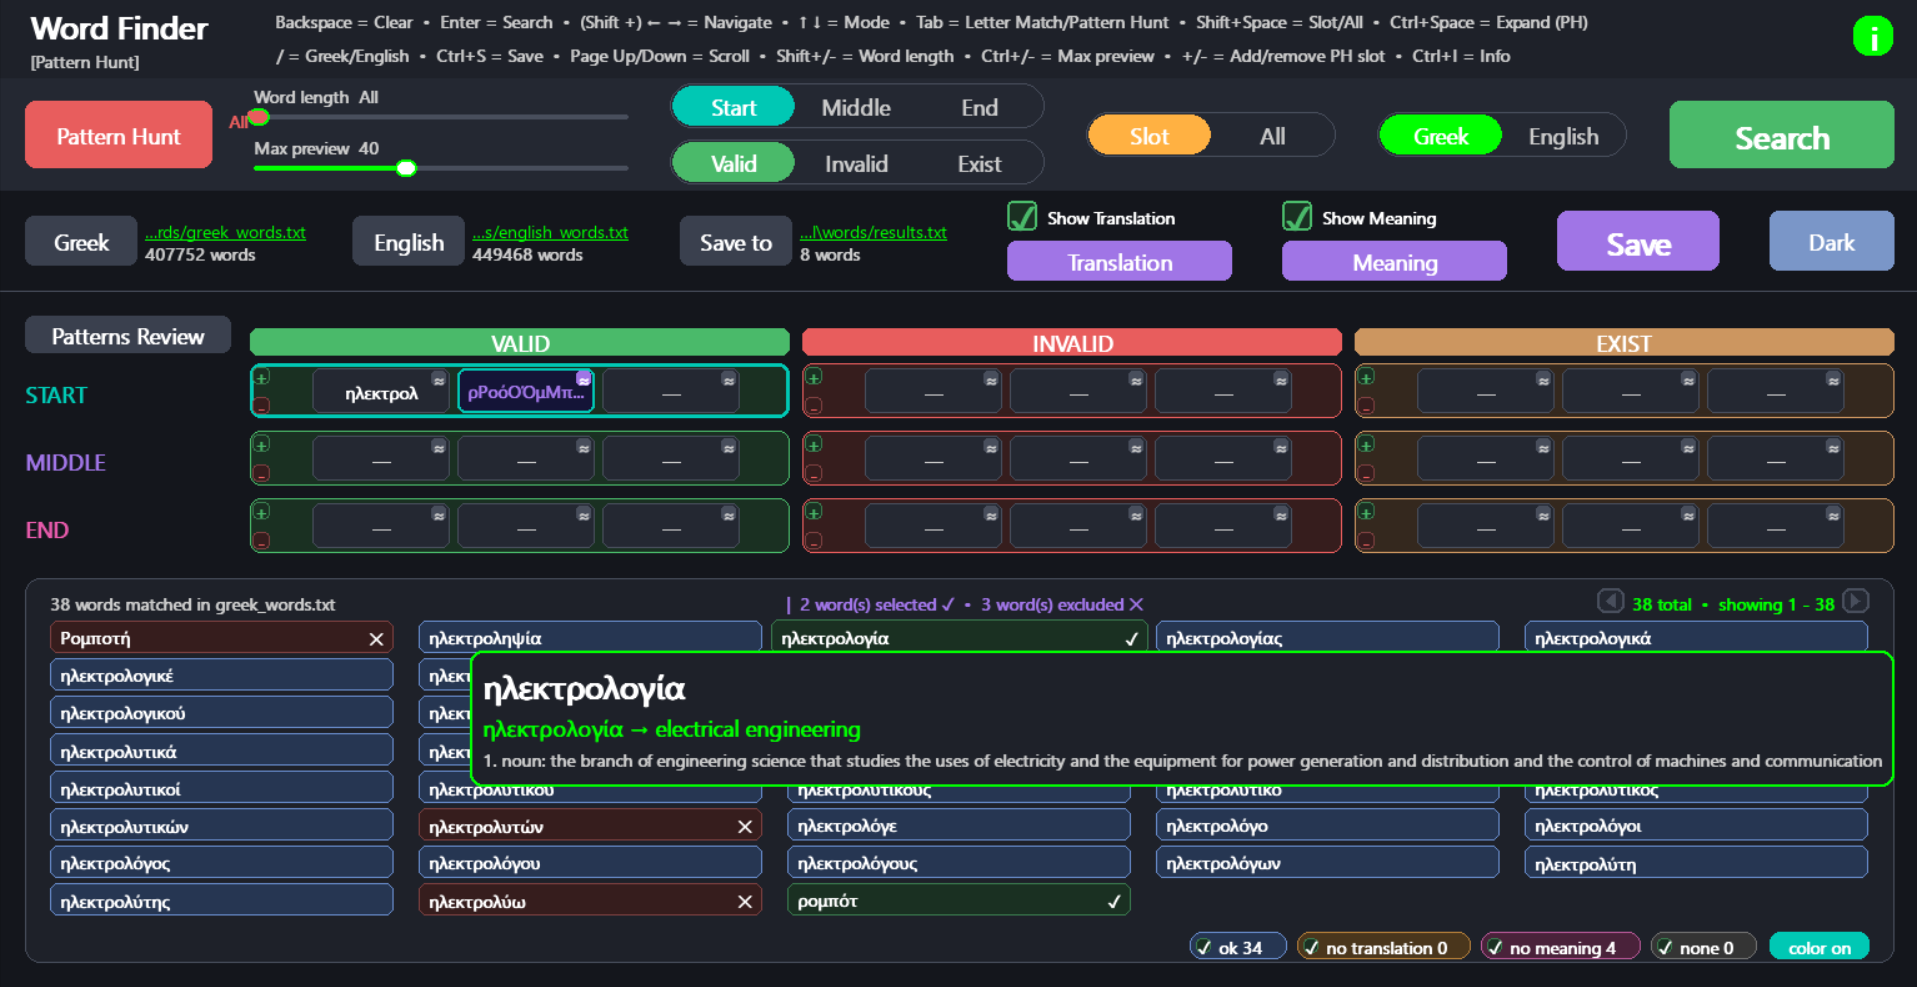1917x987 pixels.
Task: Click the ≈ icon on third VALID START slot
Action: tap(728, 380)
